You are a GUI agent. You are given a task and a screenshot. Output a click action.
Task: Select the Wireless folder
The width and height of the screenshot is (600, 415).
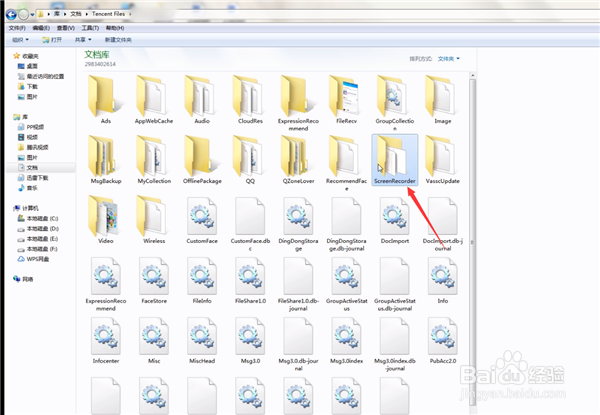coord(154,220)
